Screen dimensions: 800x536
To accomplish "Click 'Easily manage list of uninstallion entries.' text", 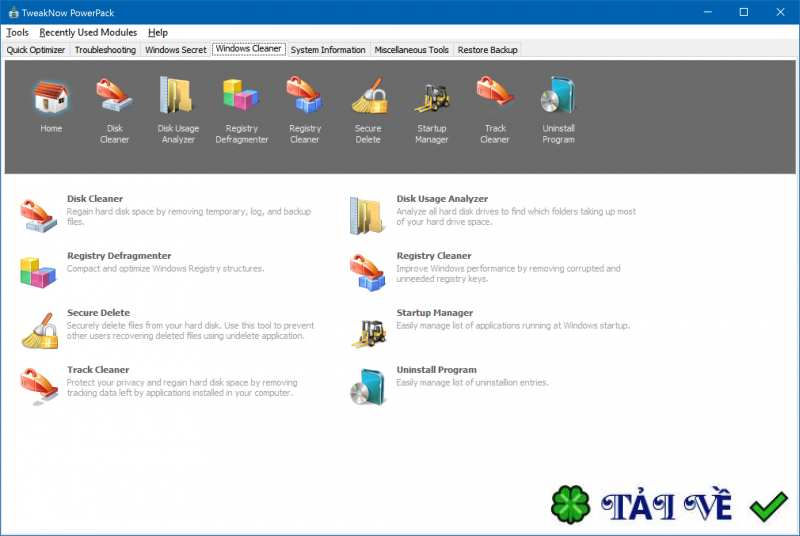I will [x=472, y=382].
